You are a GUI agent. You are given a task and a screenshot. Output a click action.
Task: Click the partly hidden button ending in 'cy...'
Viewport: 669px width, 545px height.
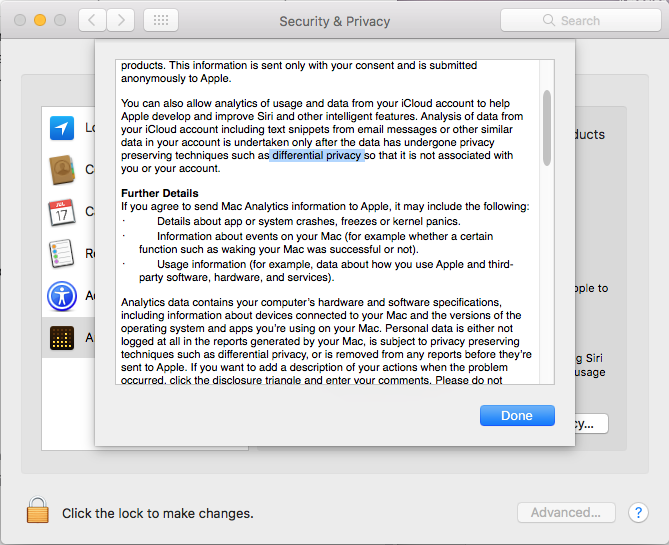591,424
